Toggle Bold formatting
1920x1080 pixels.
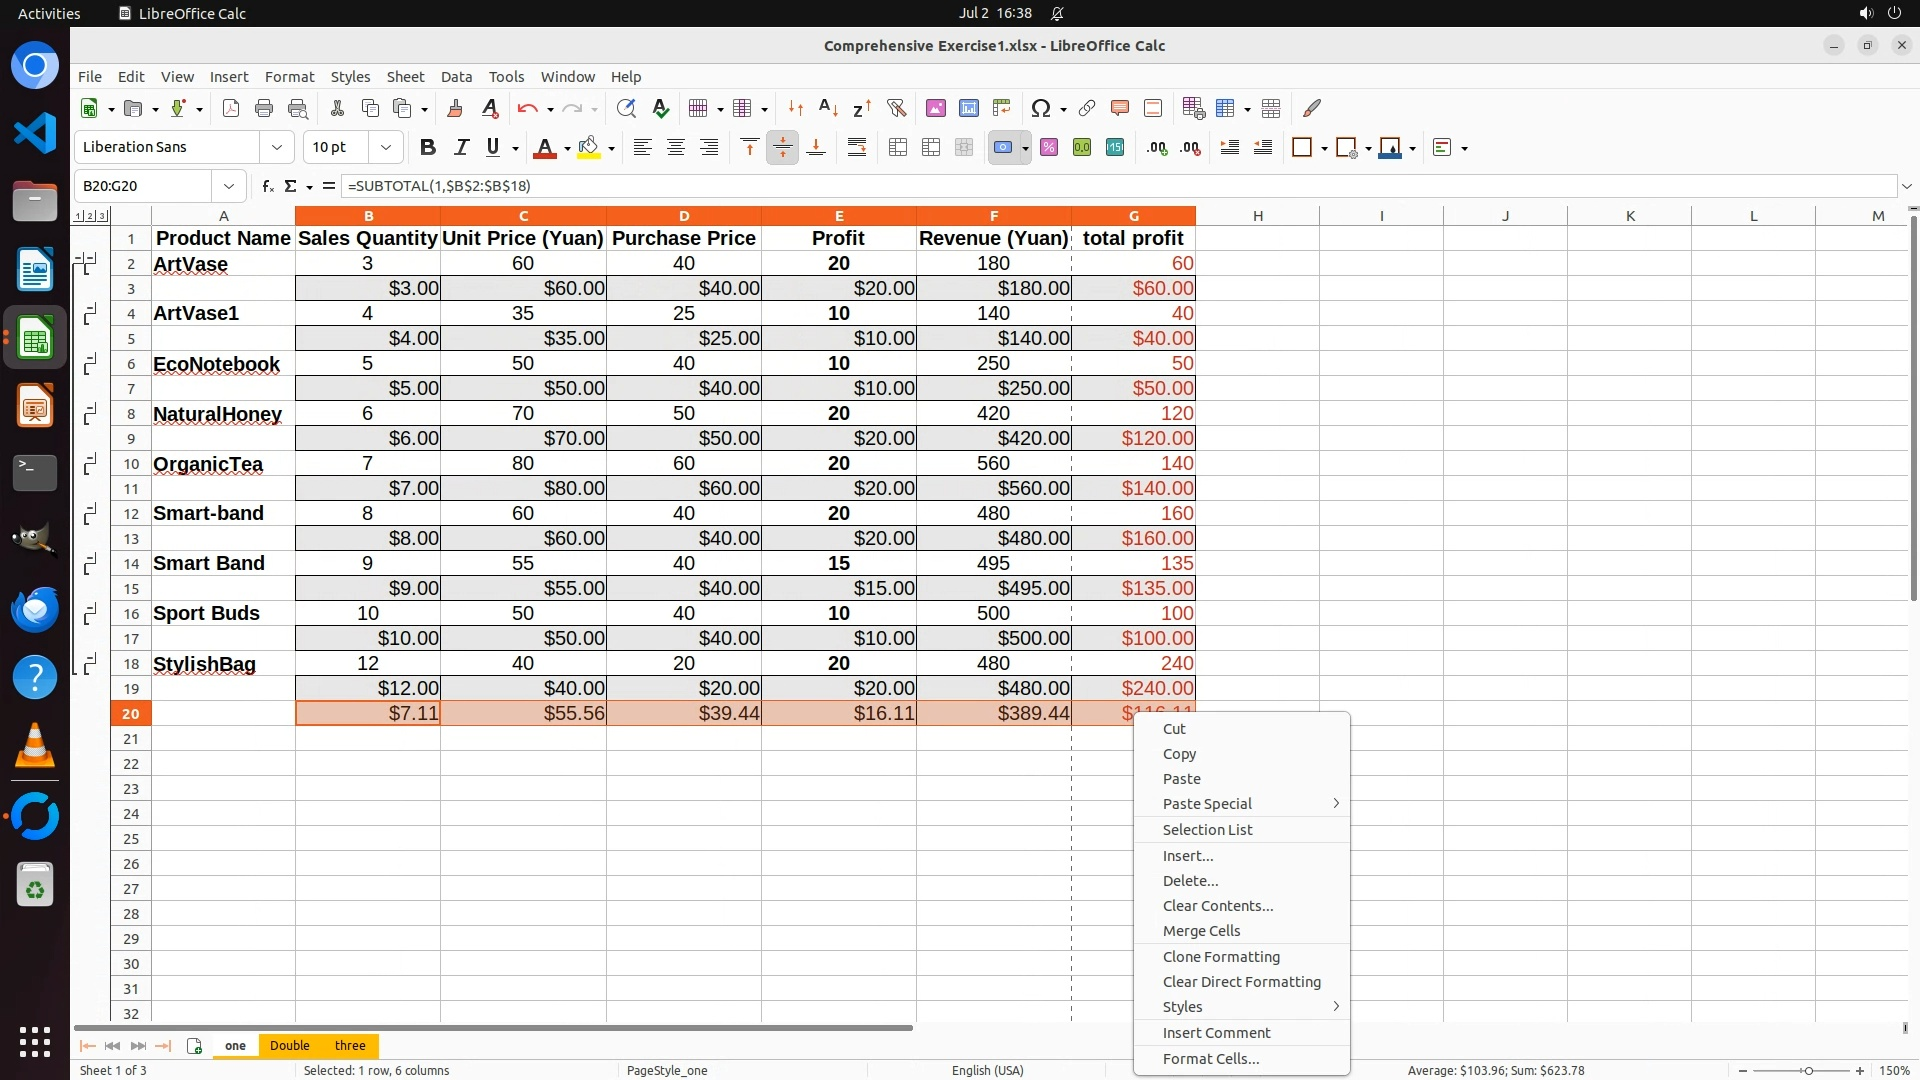click(428, 147)
